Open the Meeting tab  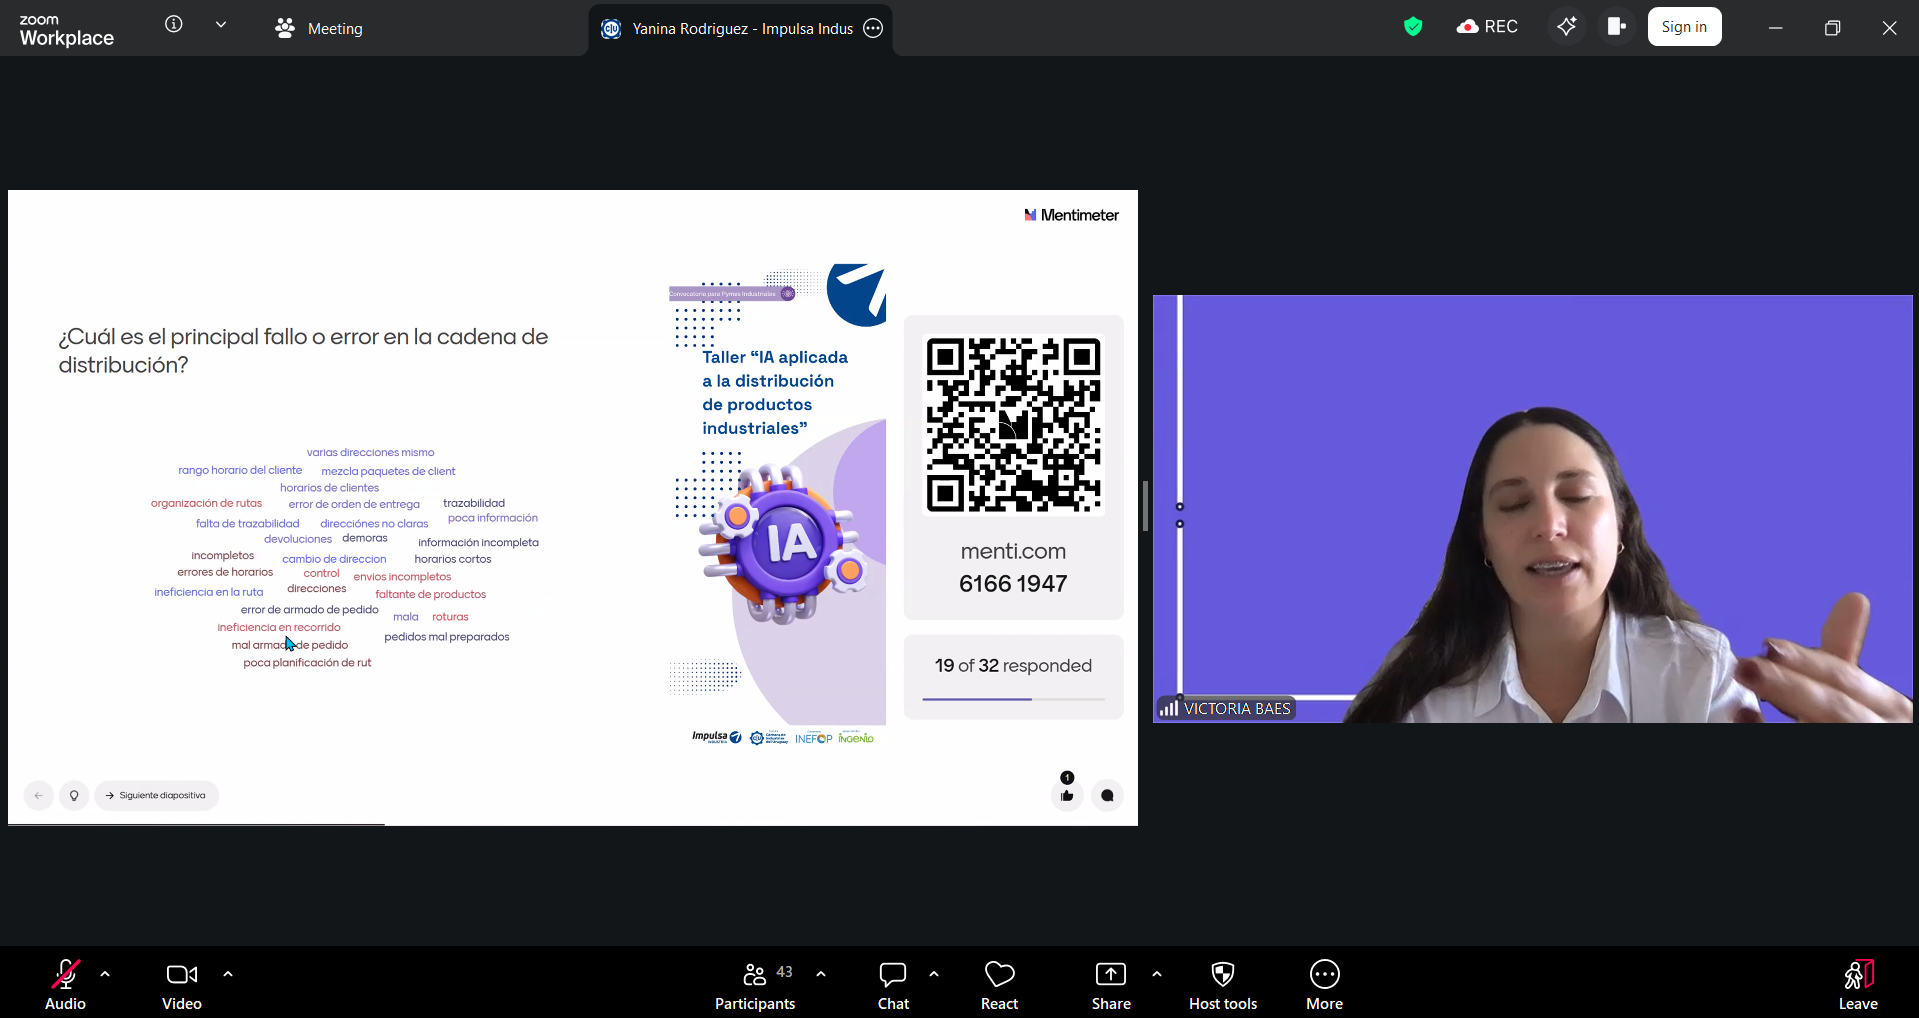pyautogui.click(x=320, y=28)
